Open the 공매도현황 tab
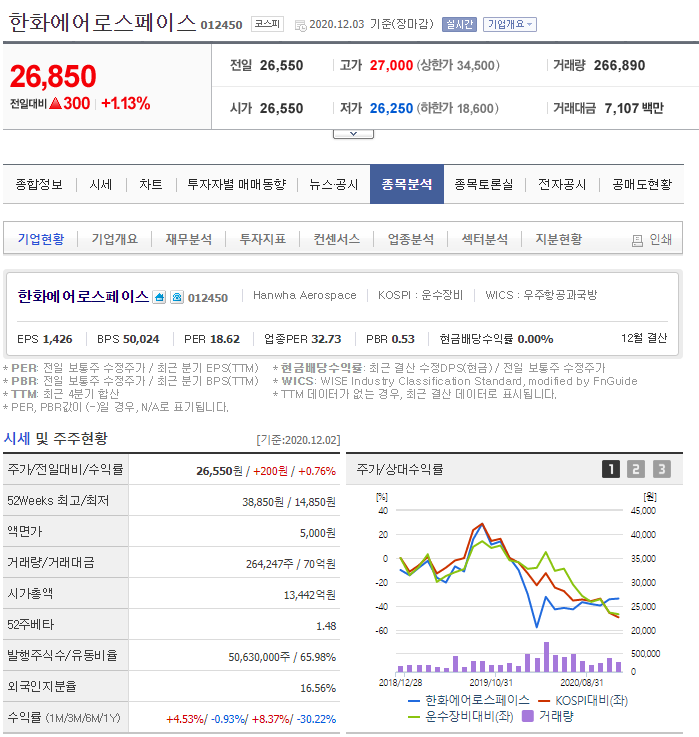Viewport: 699px width, 737px height. click(642, 184)
